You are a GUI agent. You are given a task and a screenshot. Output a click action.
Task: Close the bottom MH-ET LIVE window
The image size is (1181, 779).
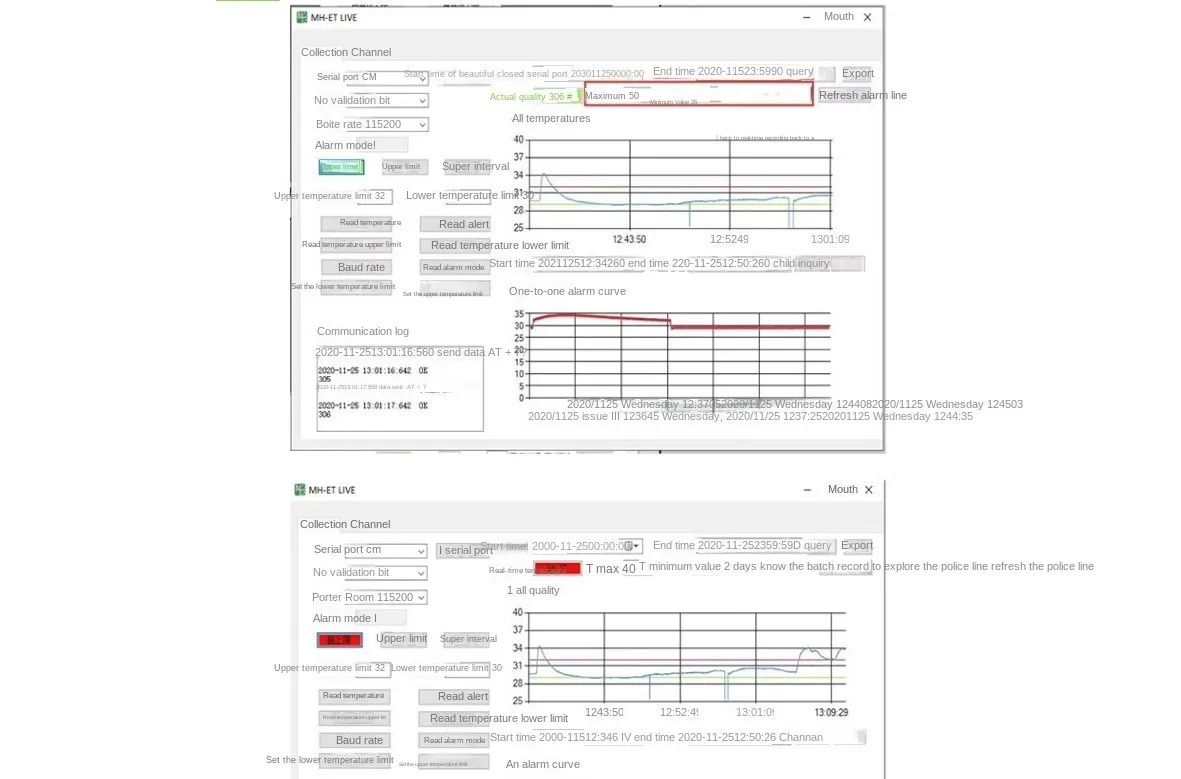click(868, 490)
